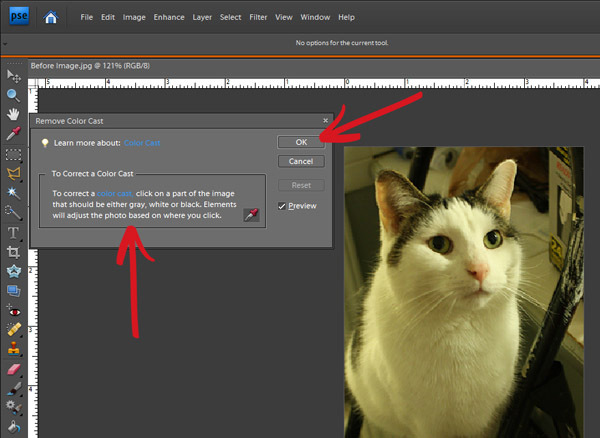Choose the Rectangular Marquee tool
The width and height of the screenshot is (600, 438).
14,154
